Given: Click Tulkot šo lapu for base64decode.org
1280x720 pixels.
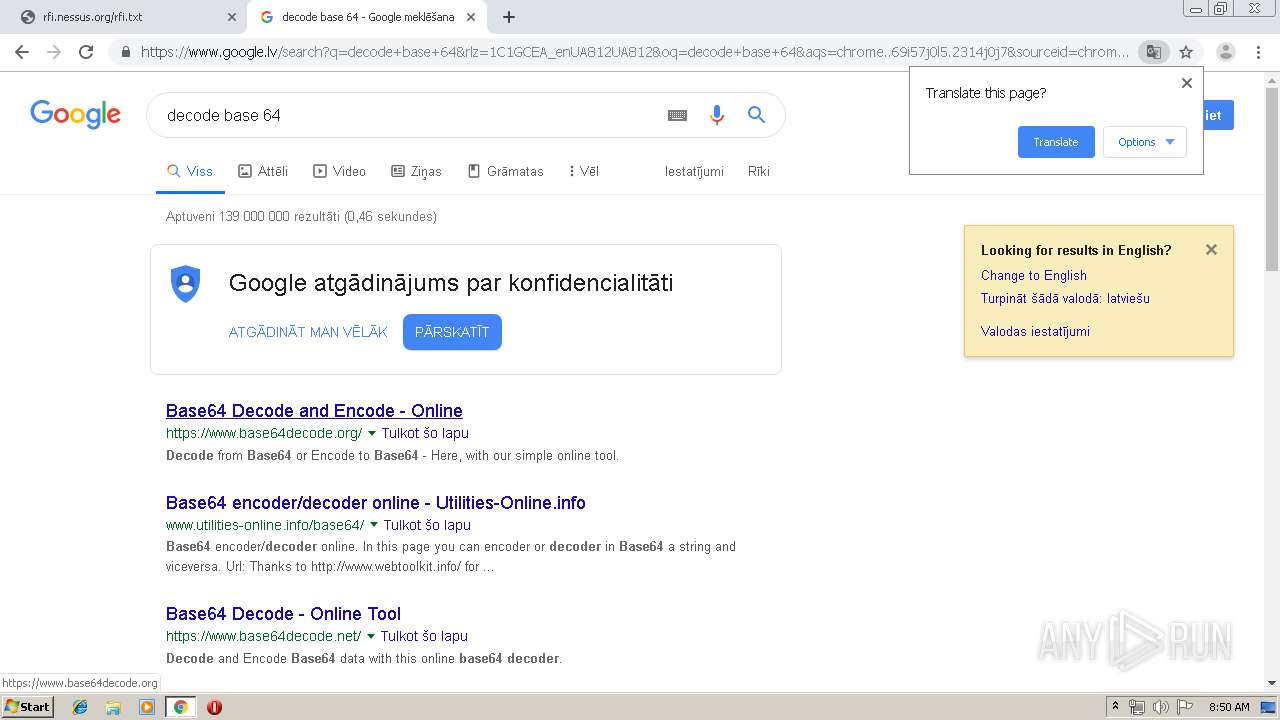Looking at the screenshot, I should point(425,433).
